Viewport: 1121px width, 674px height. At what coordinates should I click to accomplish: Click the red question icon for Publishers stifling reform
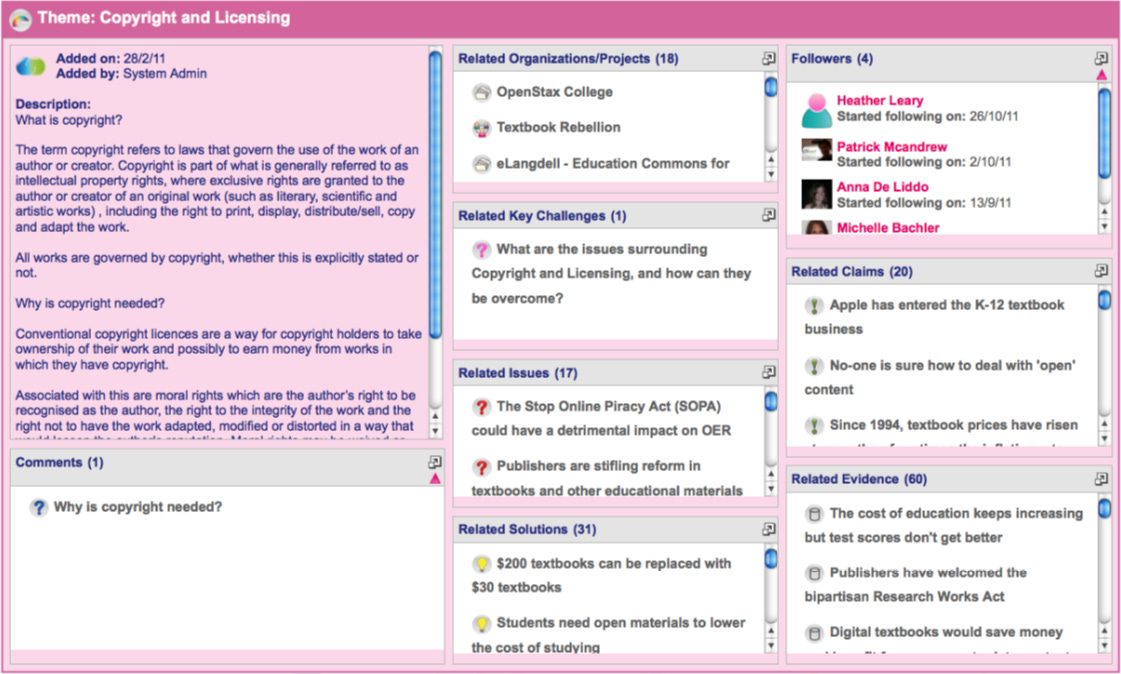[x=482, y=467]
